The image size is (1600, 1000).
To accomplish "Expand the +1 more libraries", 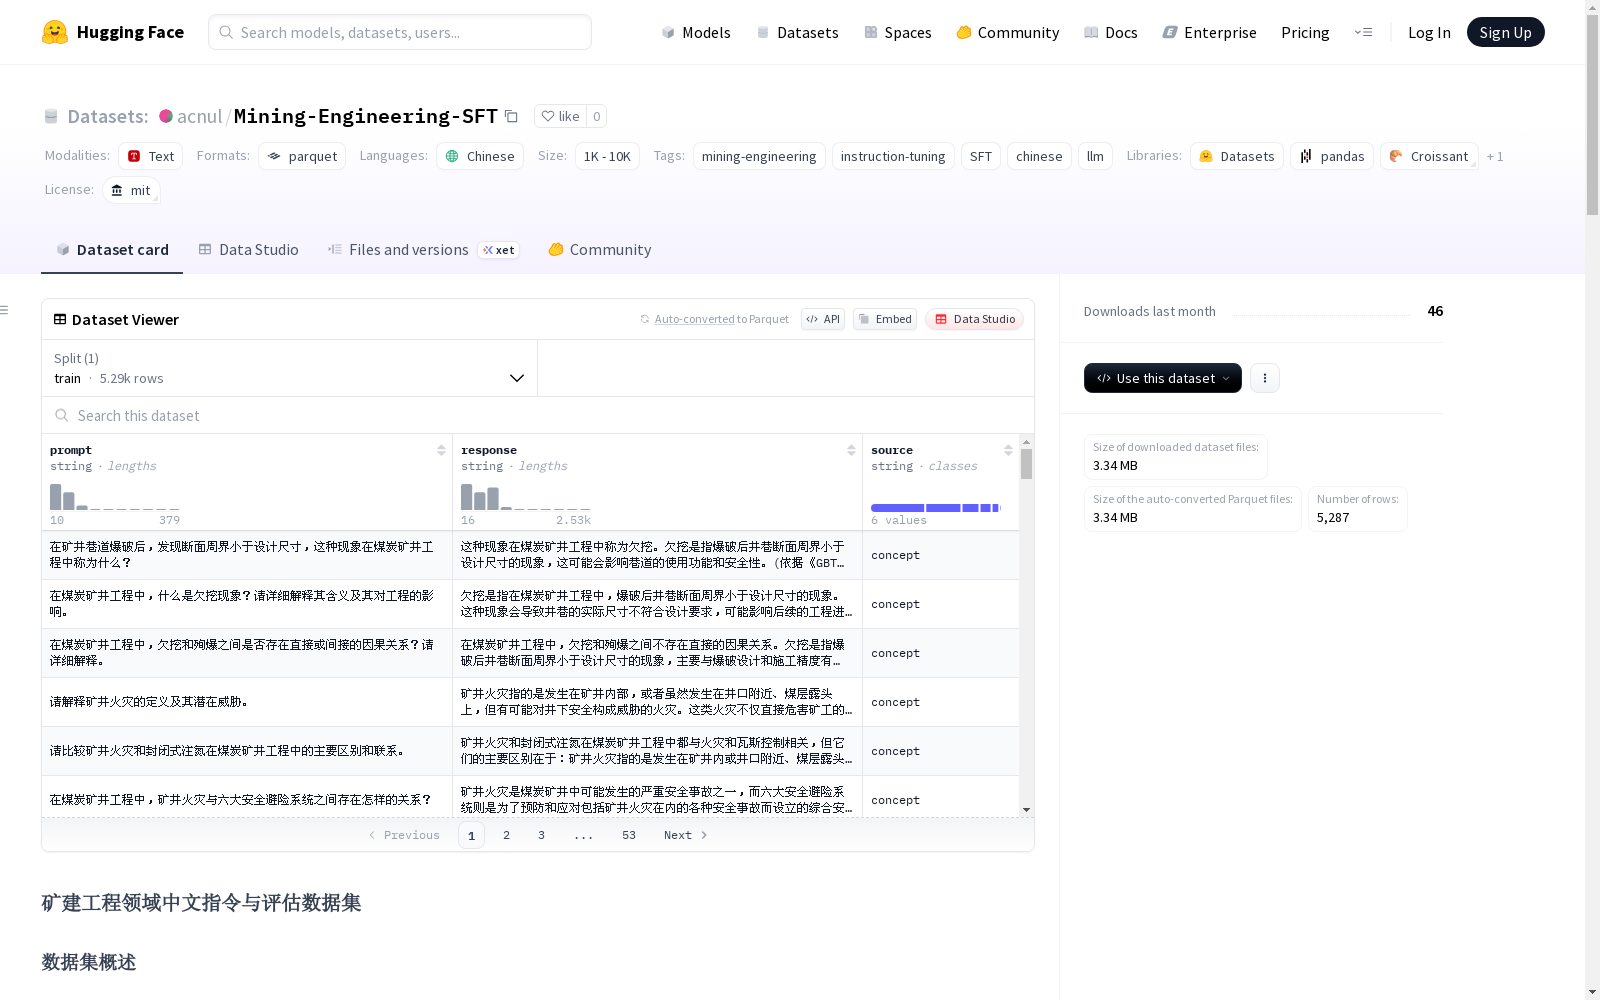I will (x=1495, y=156).
